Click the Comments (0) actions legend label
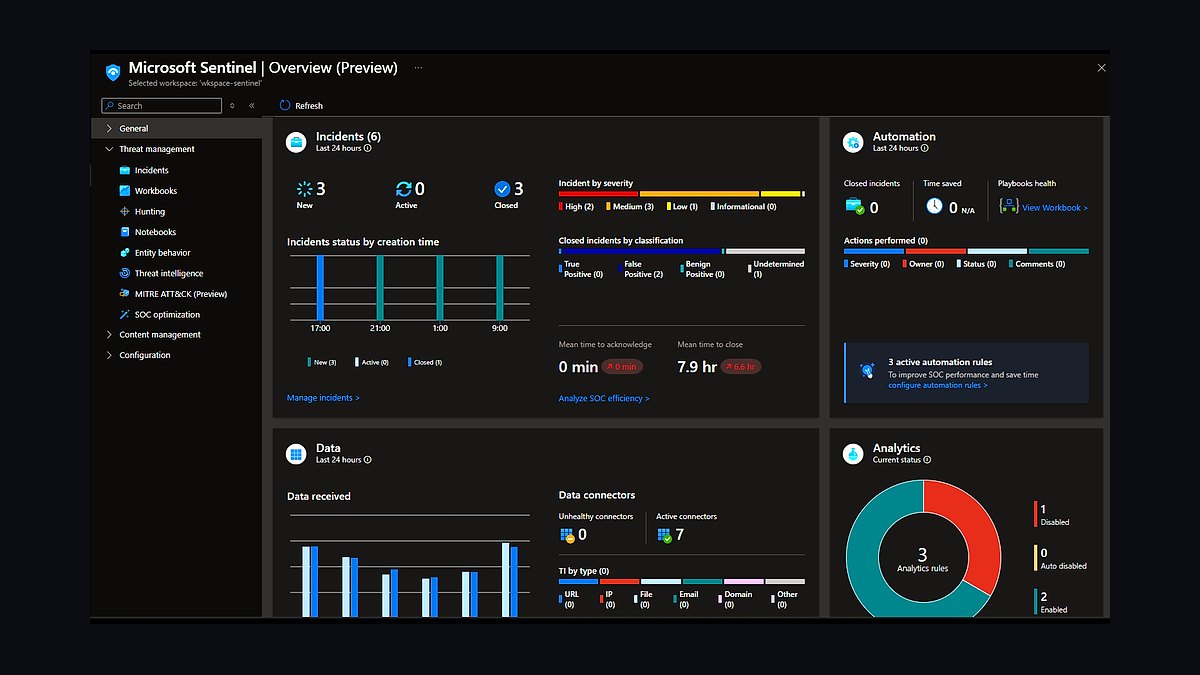This screenshot has height=675, width=1200. pyautogui.click(x=1040, y=264)
